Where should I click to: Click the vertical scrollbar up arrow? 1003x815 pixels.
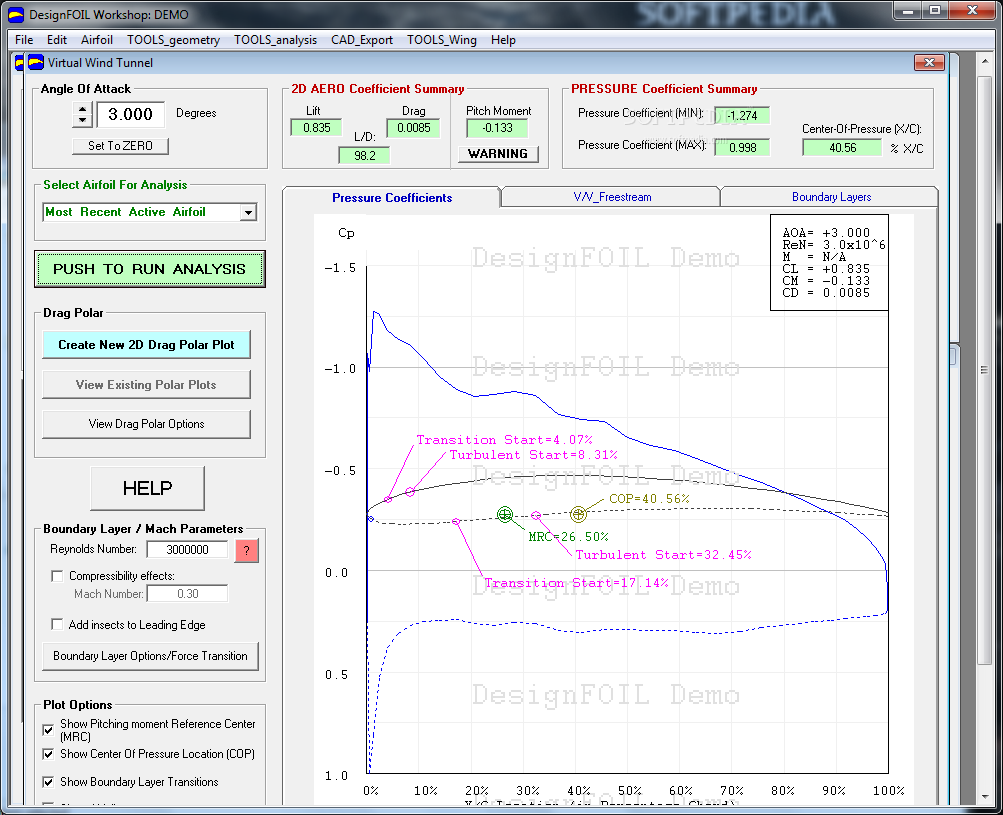point(985,61)
